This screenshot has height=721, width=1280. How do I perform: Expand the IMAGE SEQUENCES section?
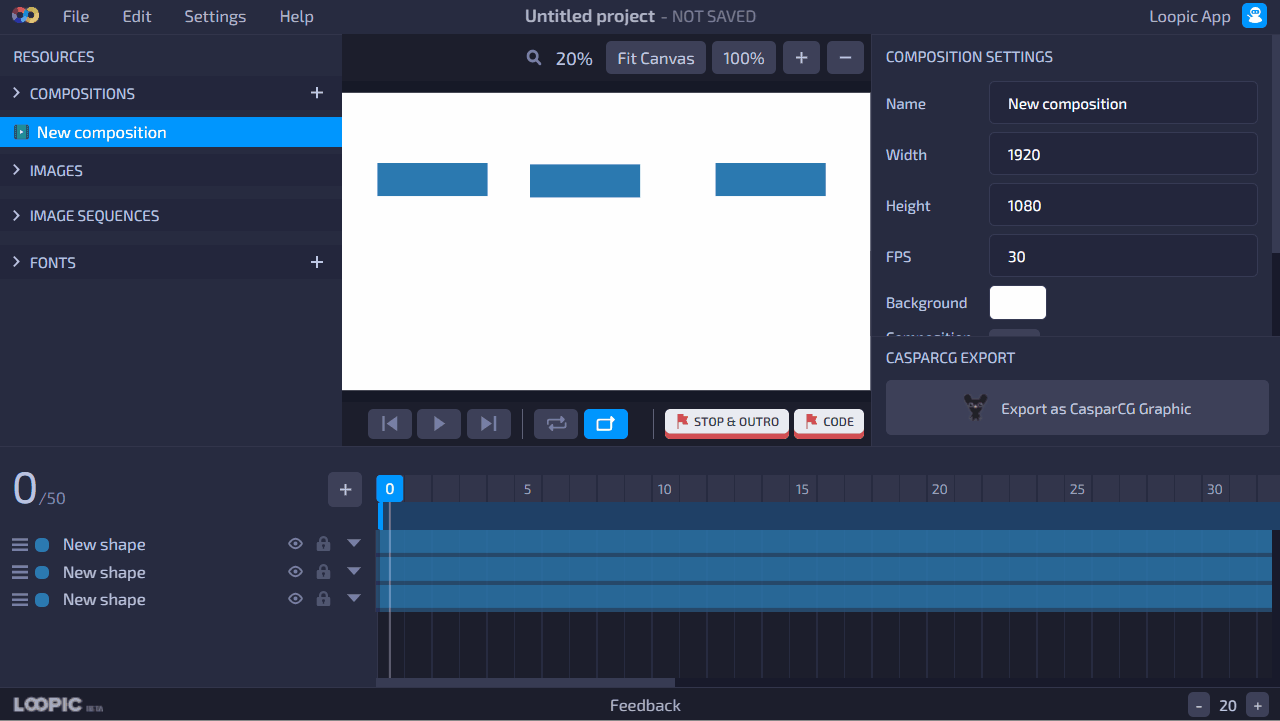click(x=16, y=215)
